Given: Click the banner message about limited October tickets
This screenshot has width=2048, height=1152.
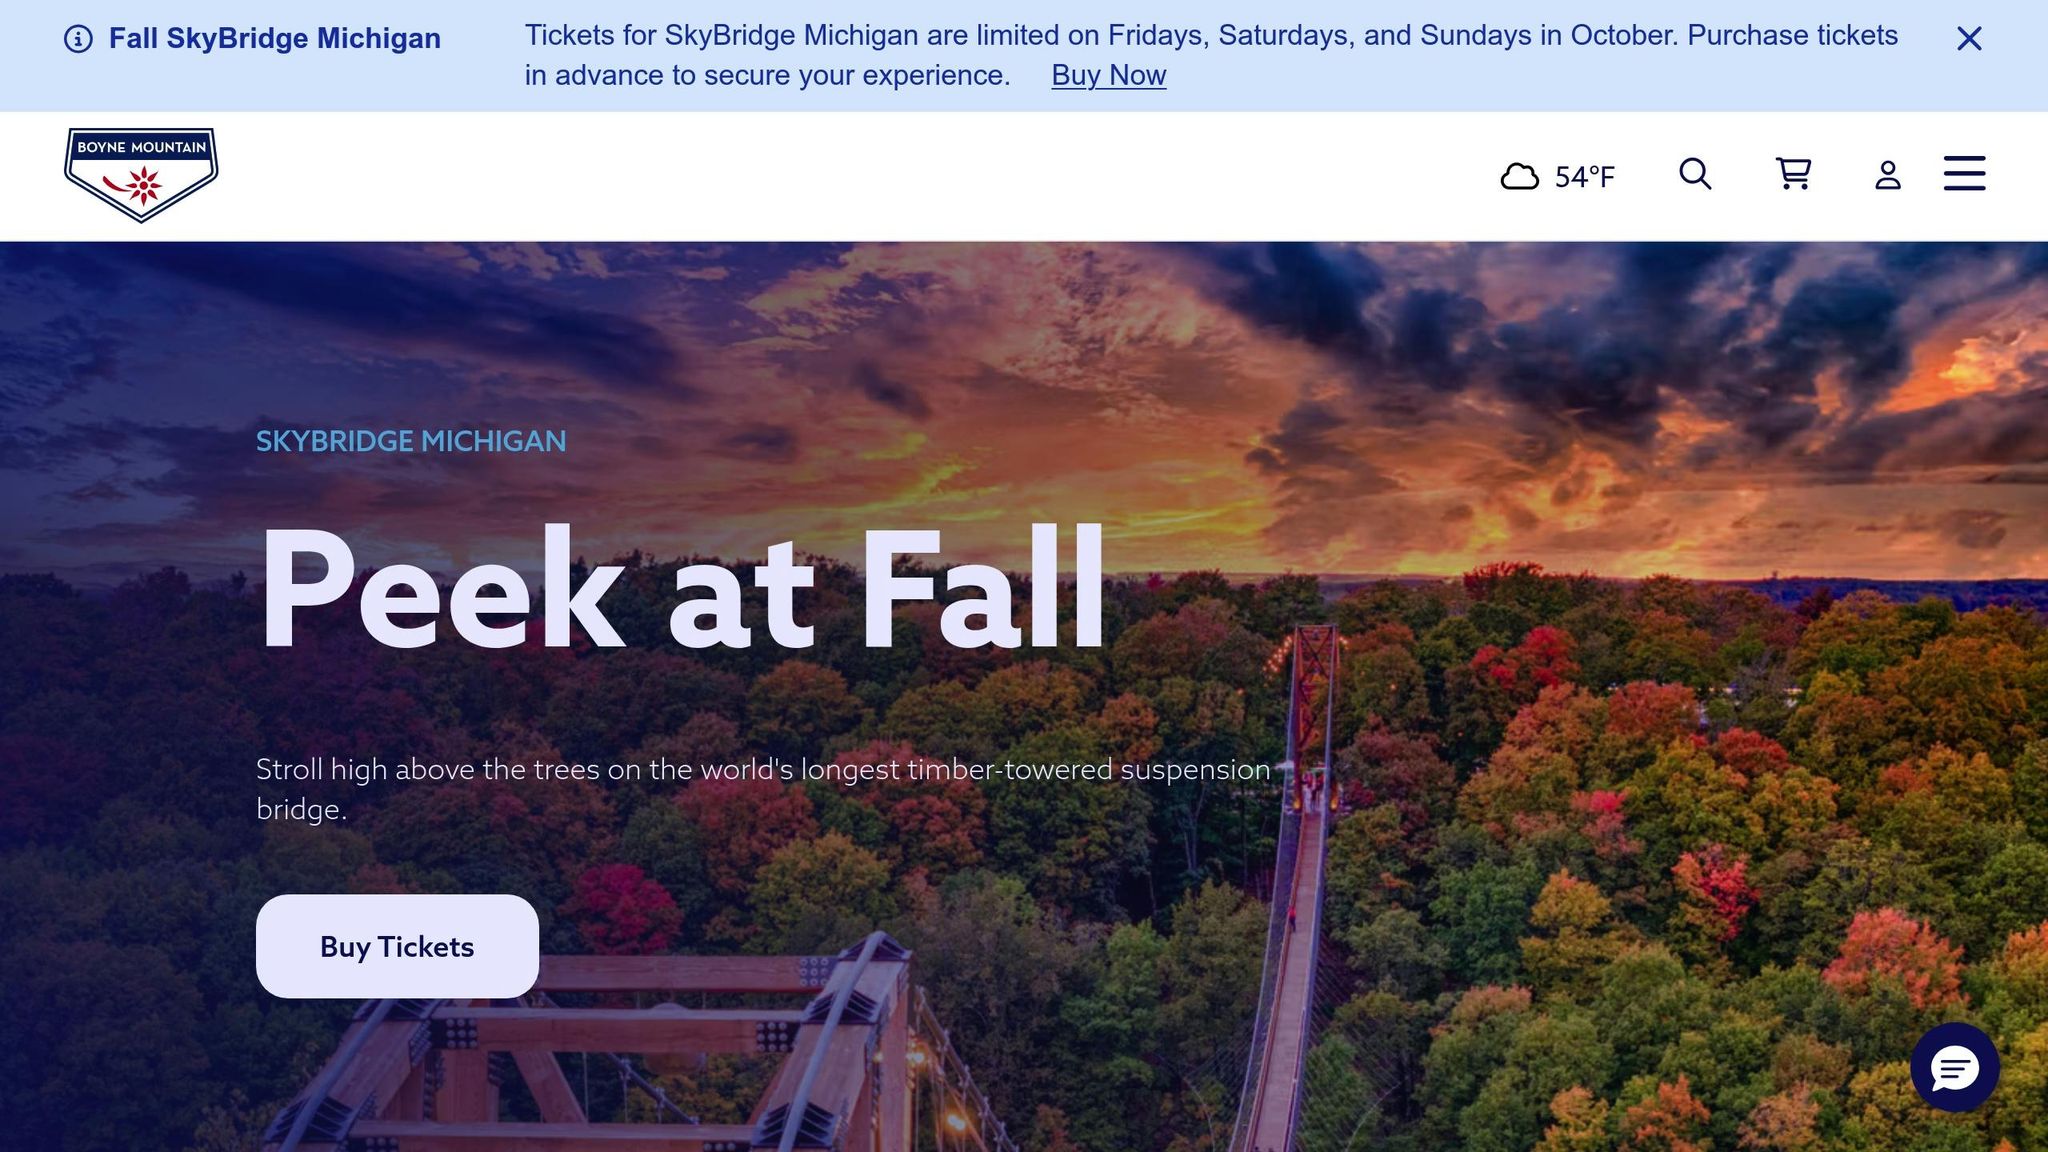Looking at the screenshot, I should point(1211,55).
